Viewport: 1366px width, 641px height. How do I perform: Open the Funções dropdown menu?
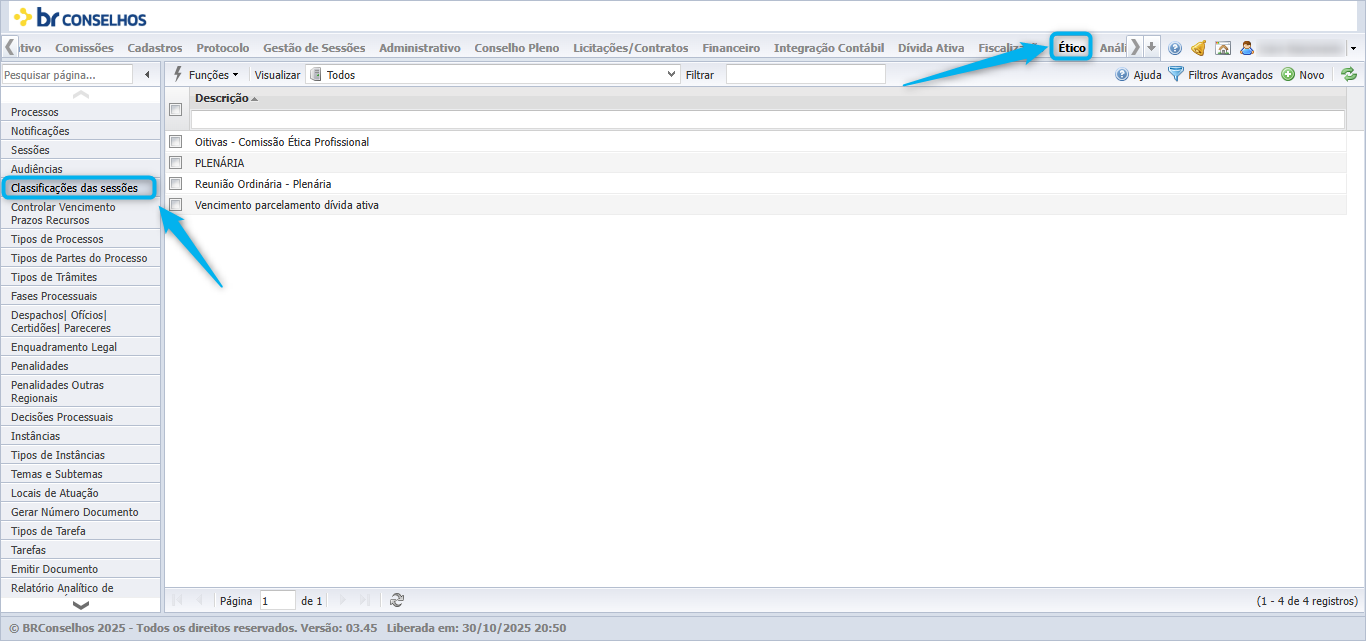point(206,75)
